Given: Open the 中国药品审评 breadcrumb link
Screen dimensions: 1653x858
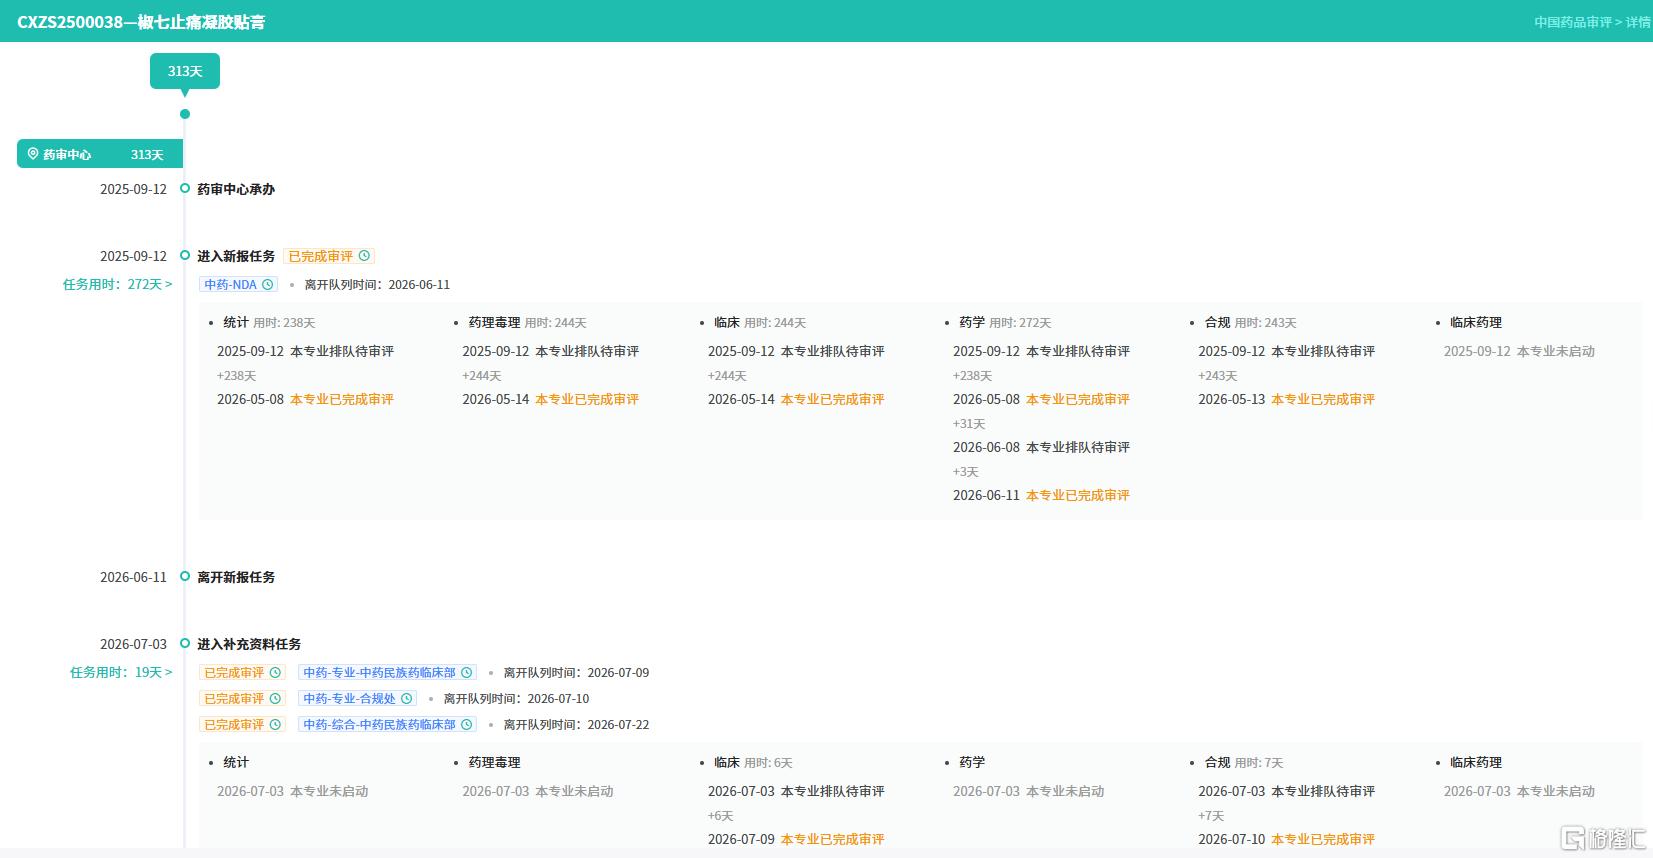Looking at the screenshot, I should [1573, 22].
